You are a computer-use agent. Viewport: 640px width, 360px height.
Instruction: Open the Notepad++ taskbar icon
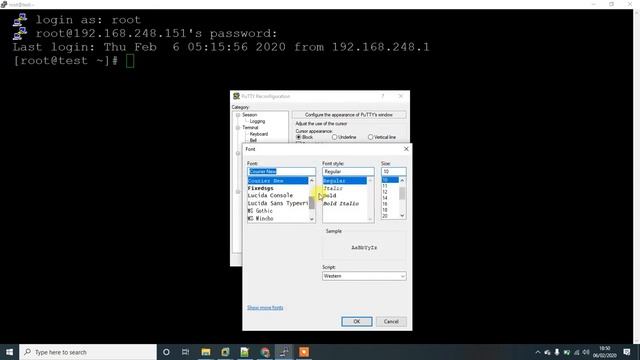click(244, 352)
